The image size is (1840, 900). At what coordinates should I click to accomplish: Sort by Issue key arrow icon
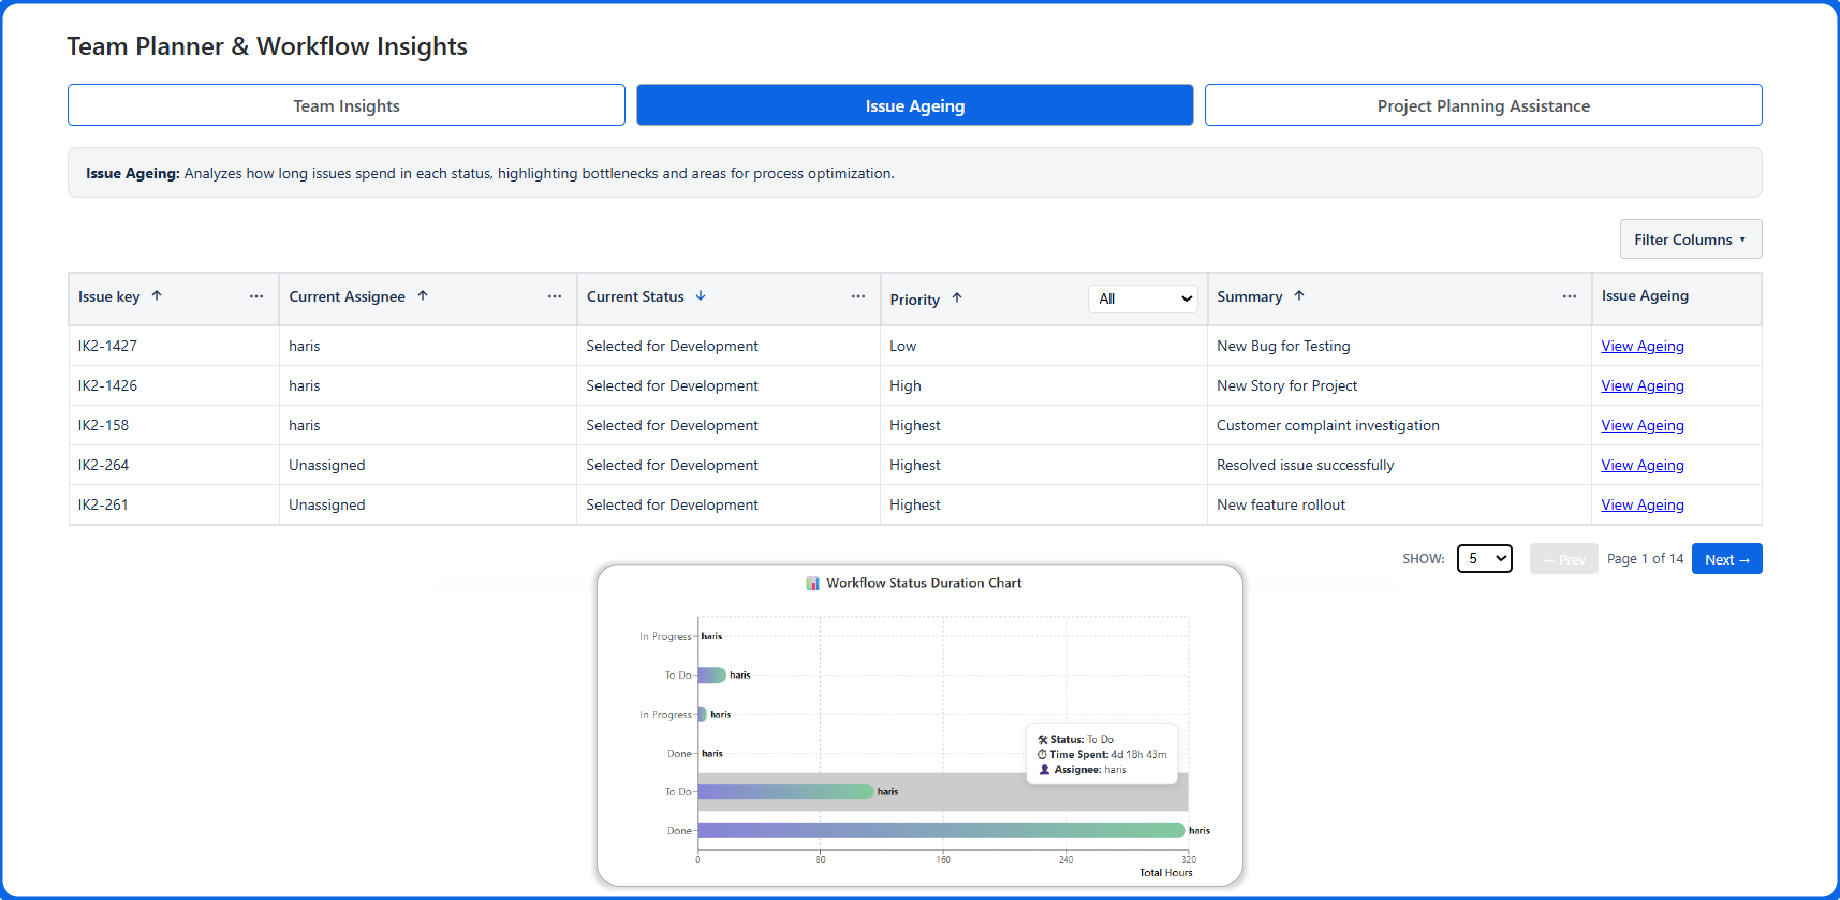156,296
